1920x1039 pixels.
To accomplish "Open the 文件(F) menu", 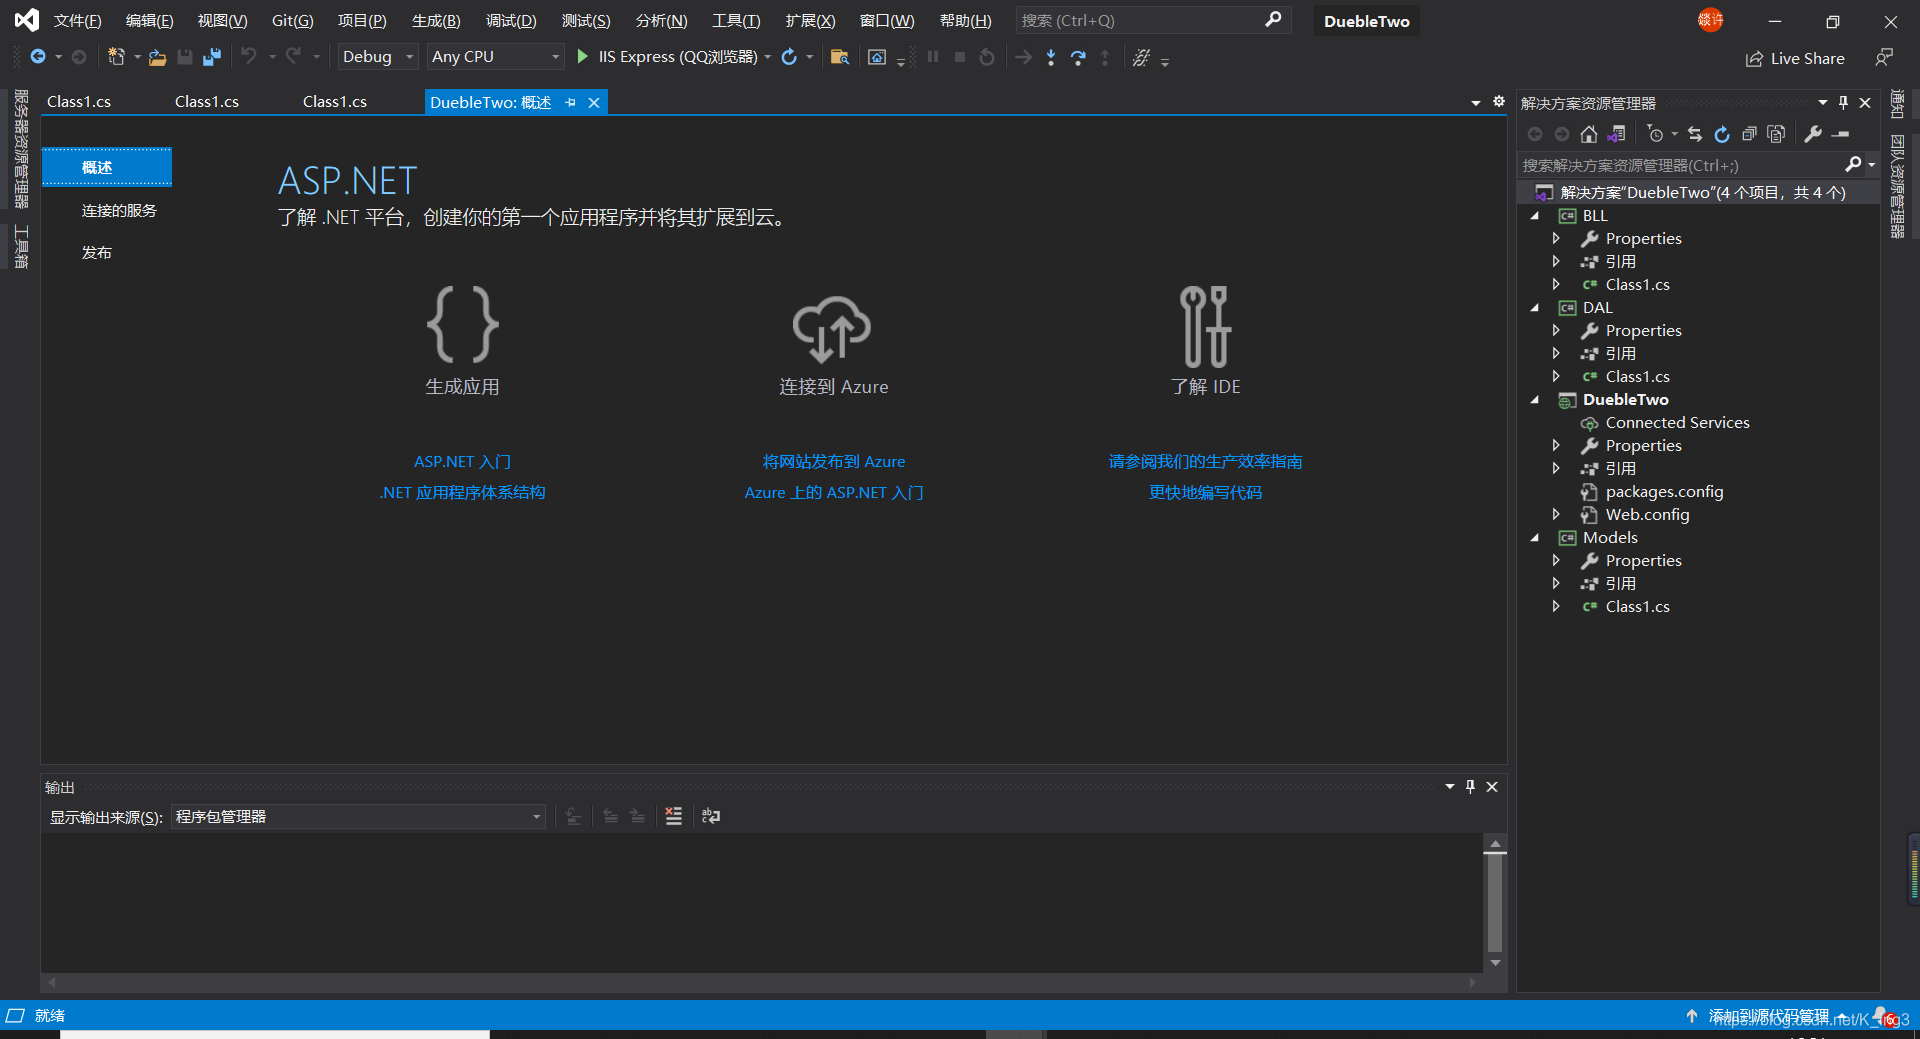I will (x=77, y=21).
